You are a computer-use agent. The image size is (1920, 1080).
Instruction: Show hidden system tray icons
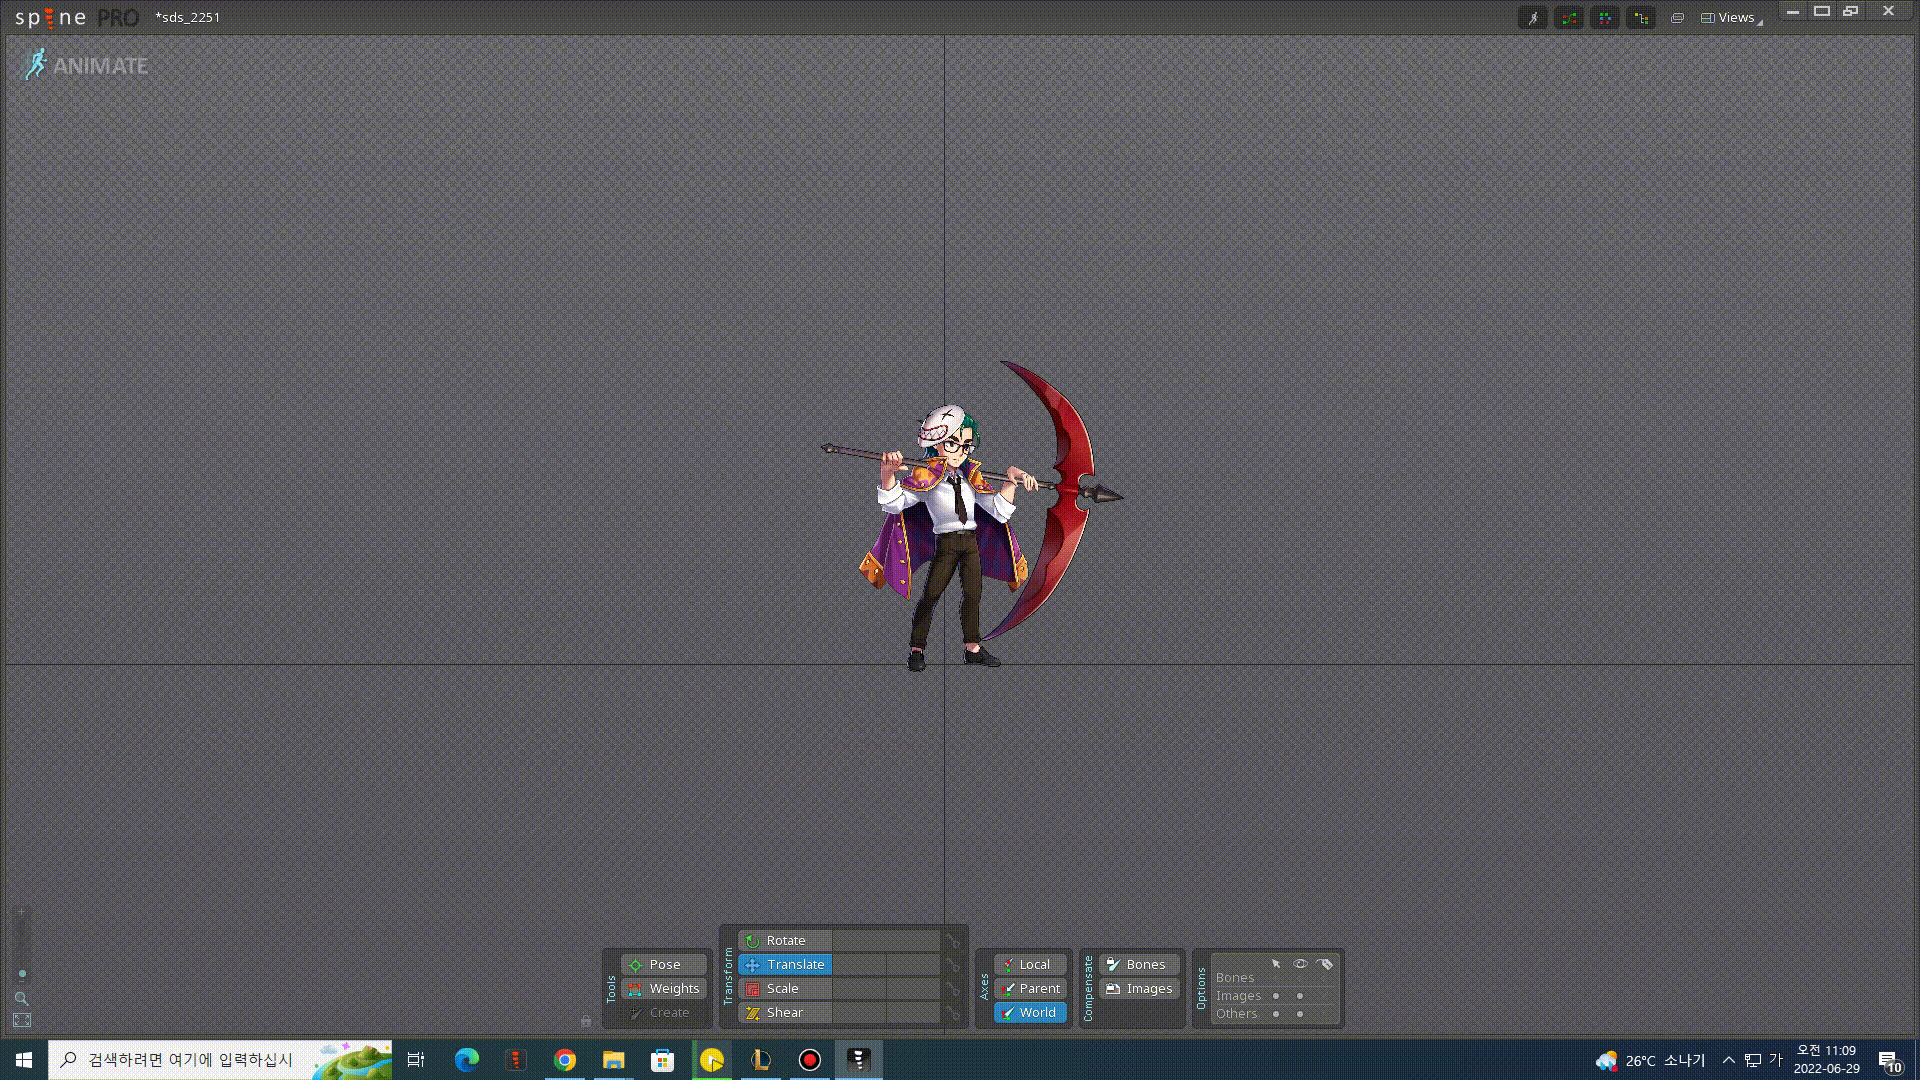coord(1728,1060)
